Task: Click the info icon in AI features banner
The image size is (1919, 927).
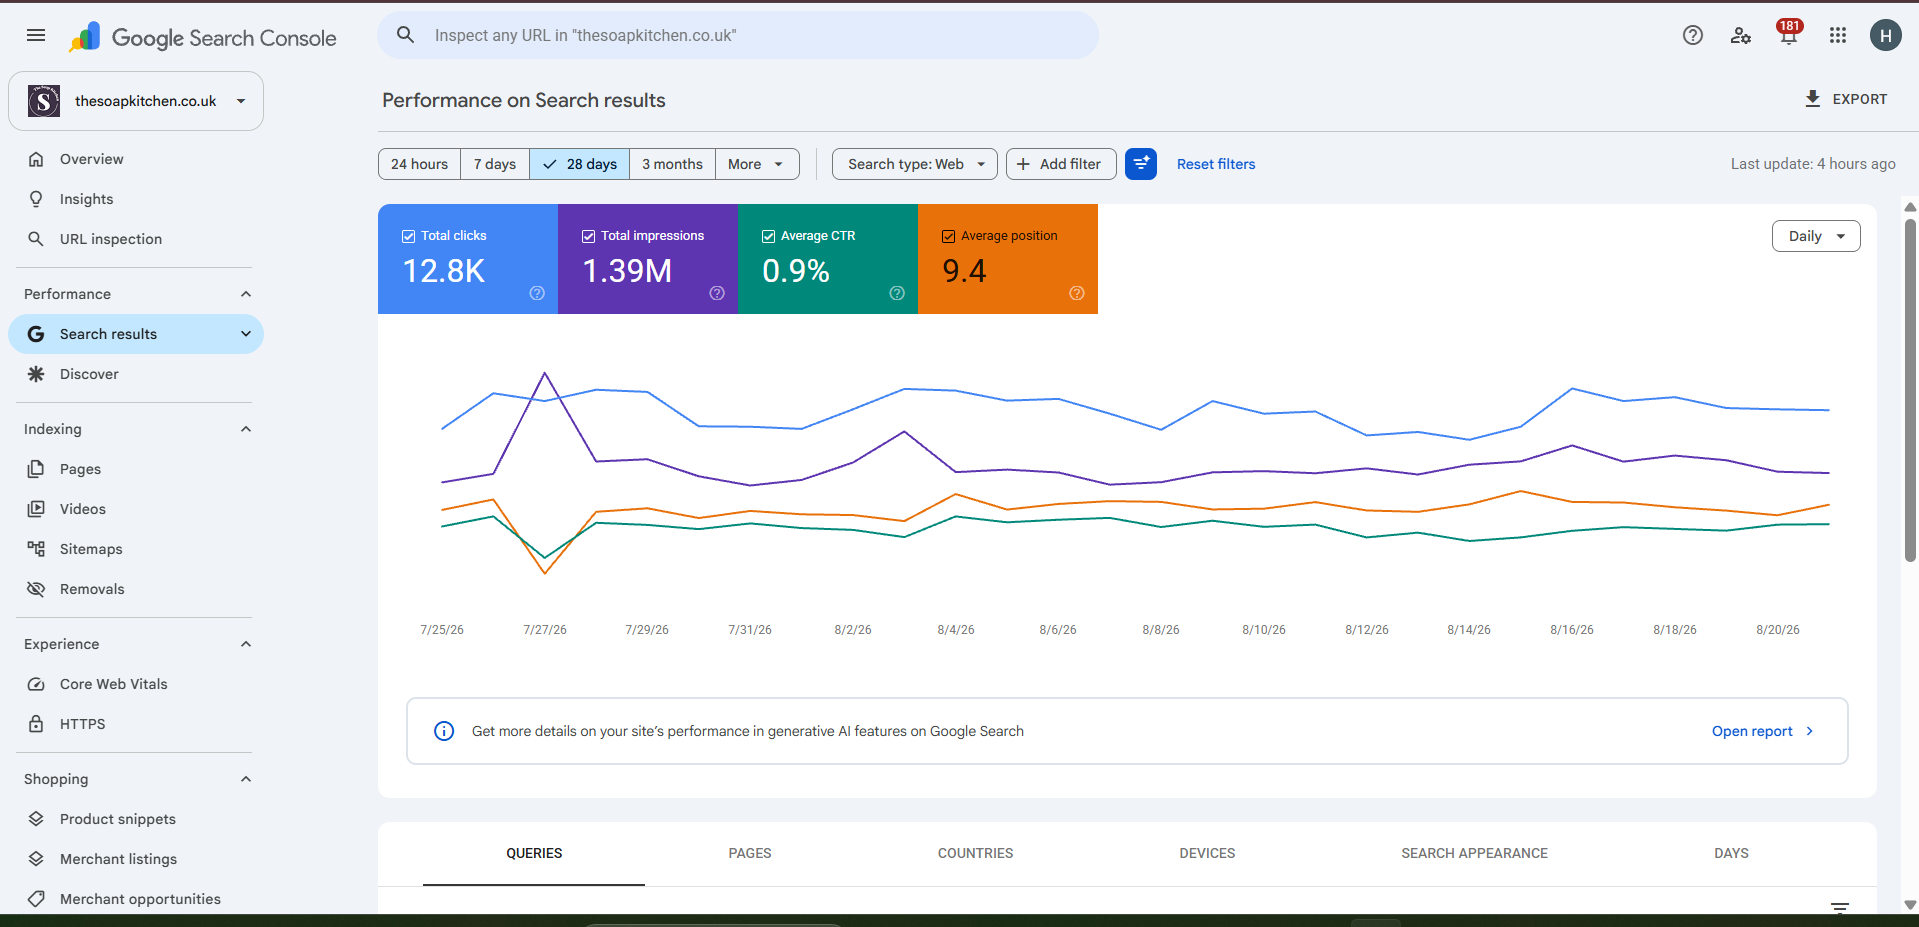Action: coord(444,731)
